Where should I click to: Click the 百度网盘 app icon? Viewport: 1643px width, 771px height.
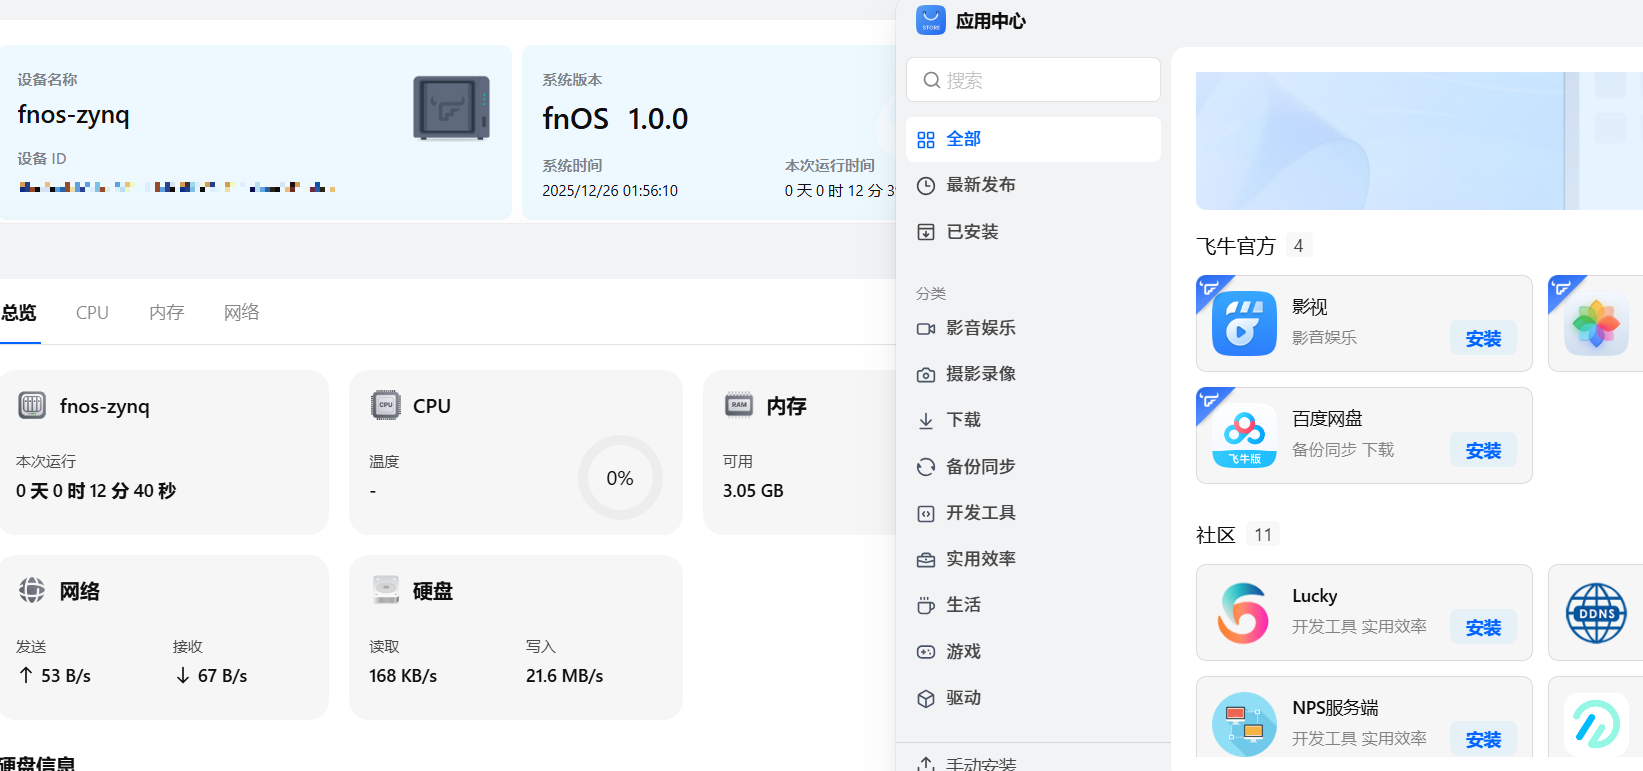tap(1244, 436)
